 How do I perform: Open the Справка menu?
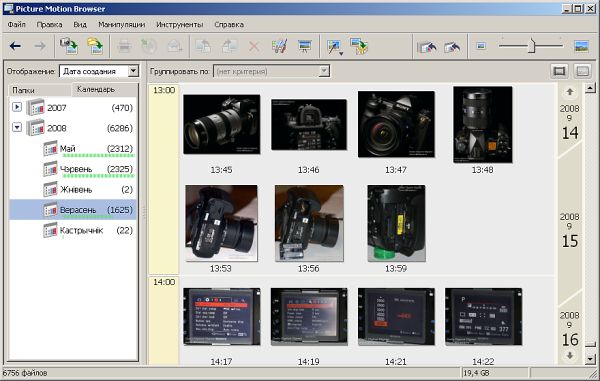229,24
